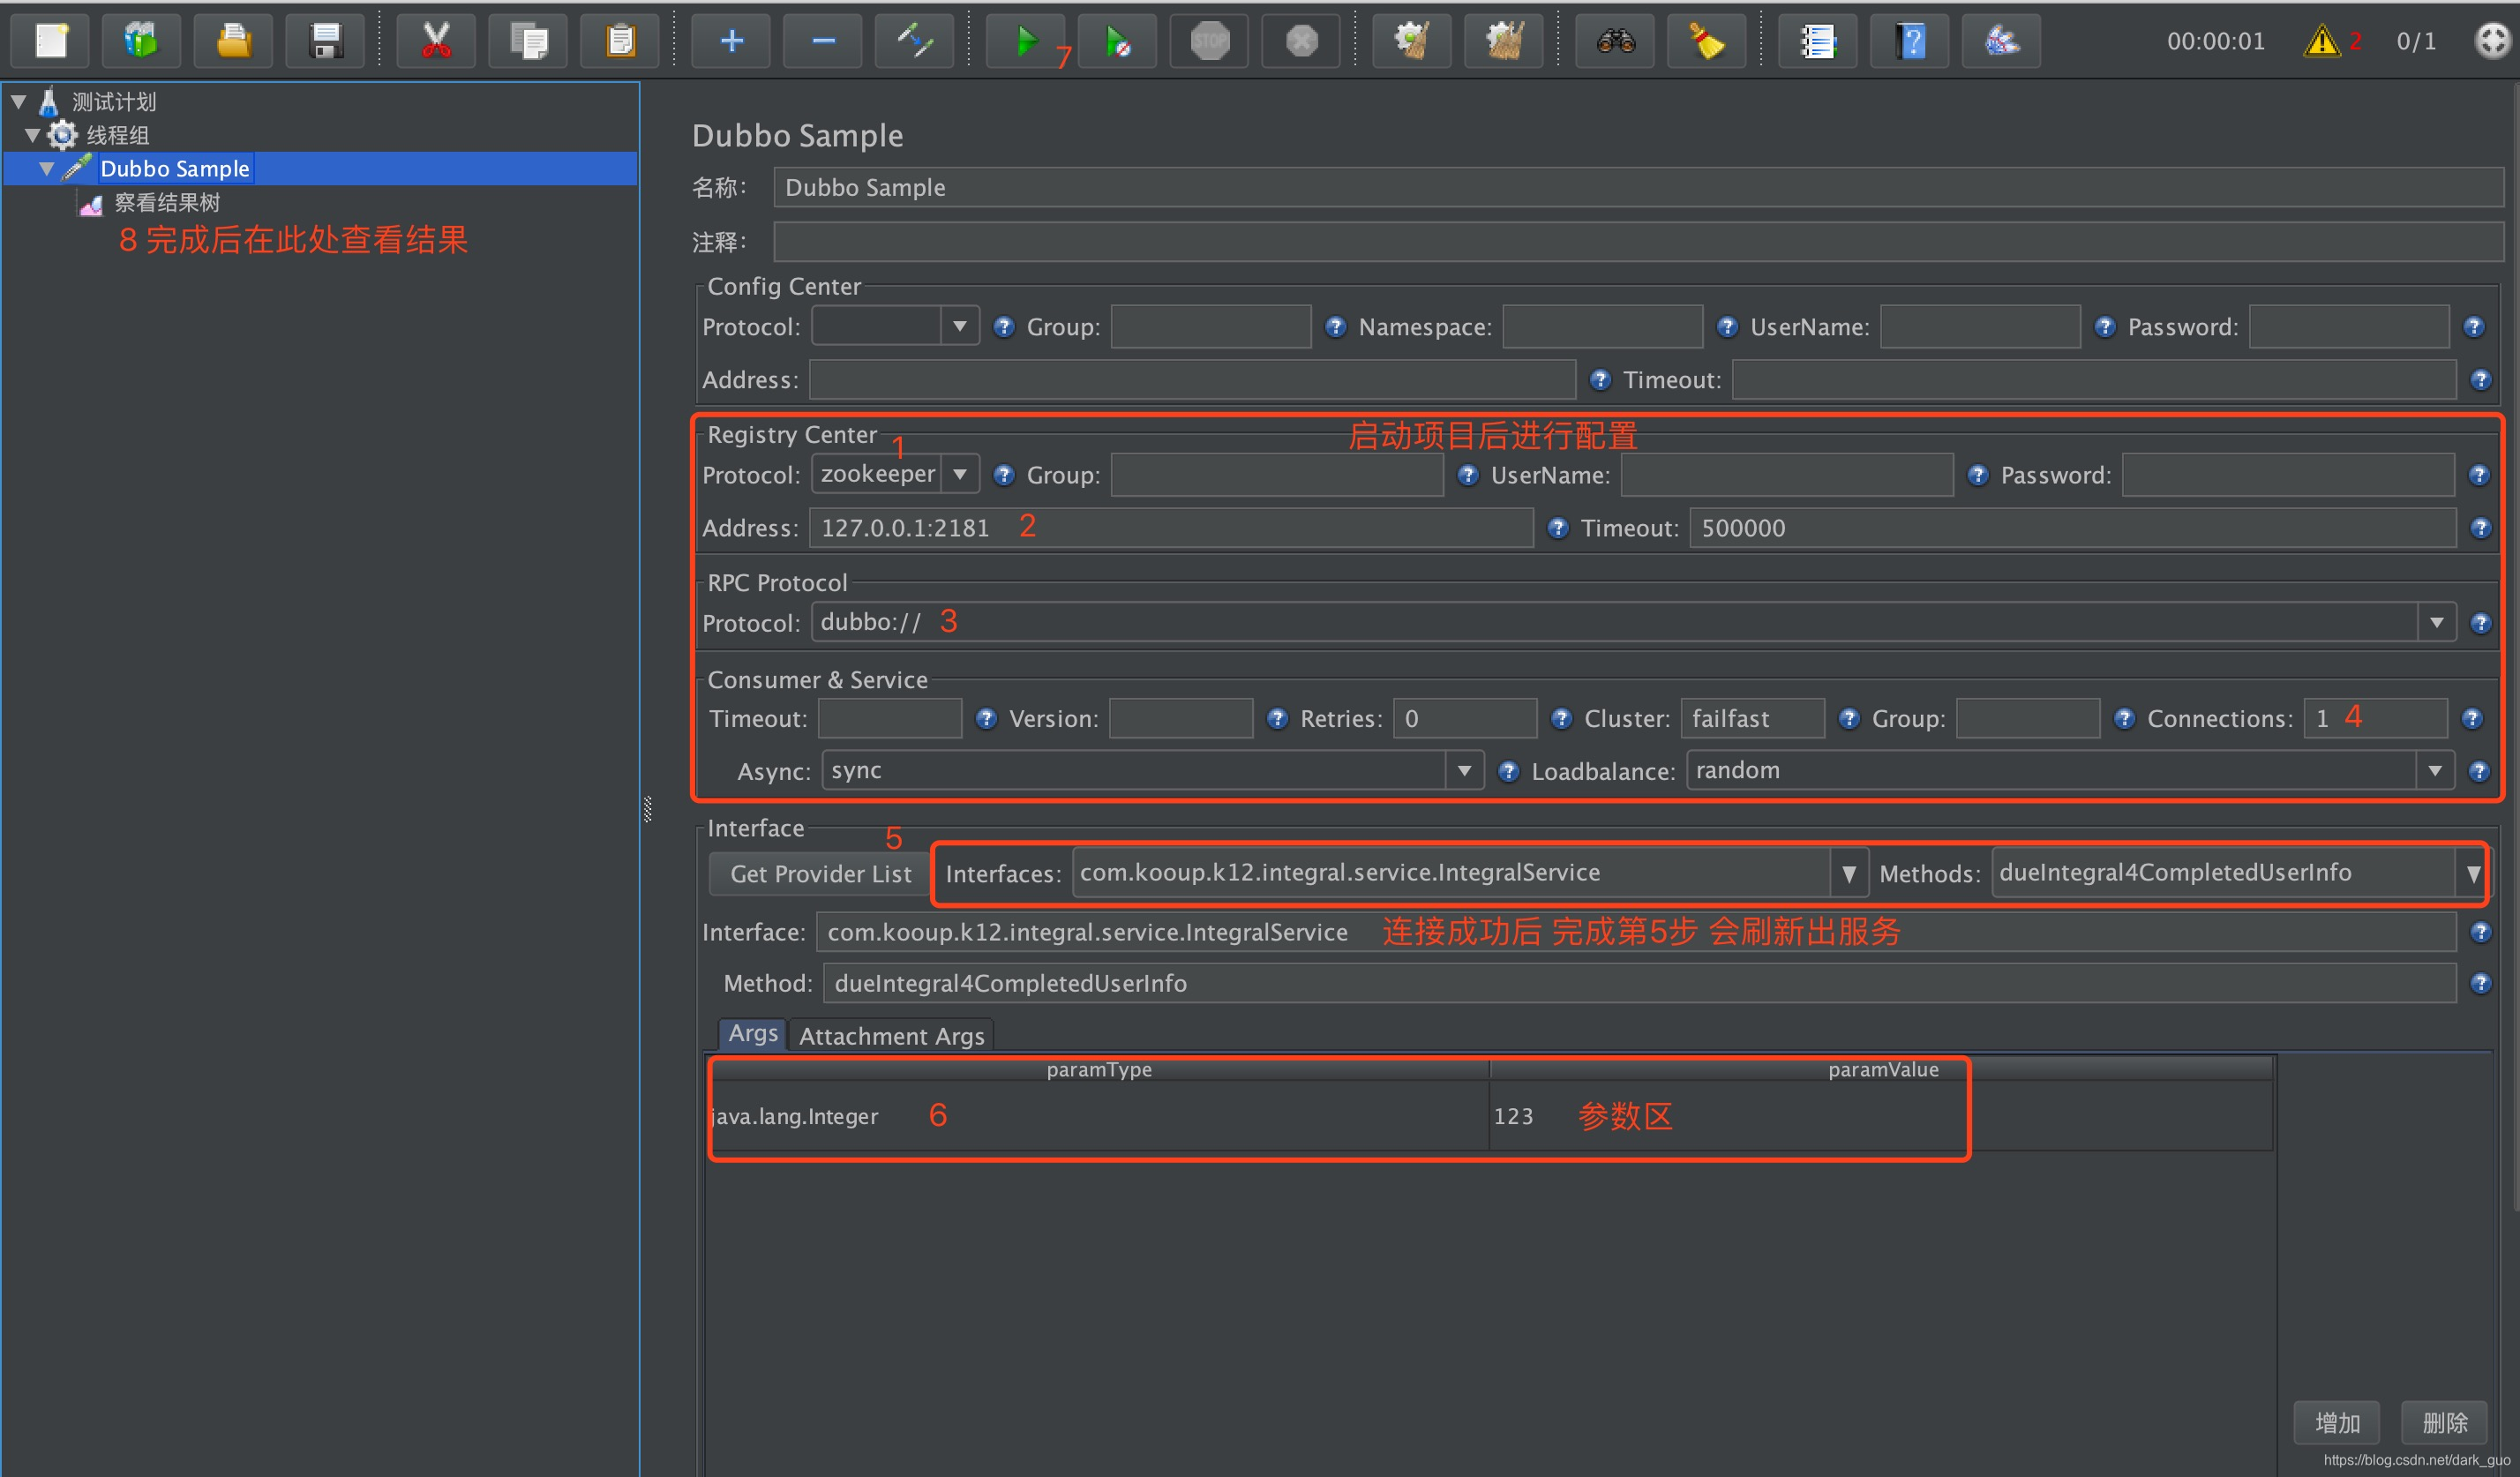Click the 删除 button to remove a parameter
Image resolution: width=2520 pixels, height=1477 pixels.
pyautogui.click(x=2444, y=1422)
